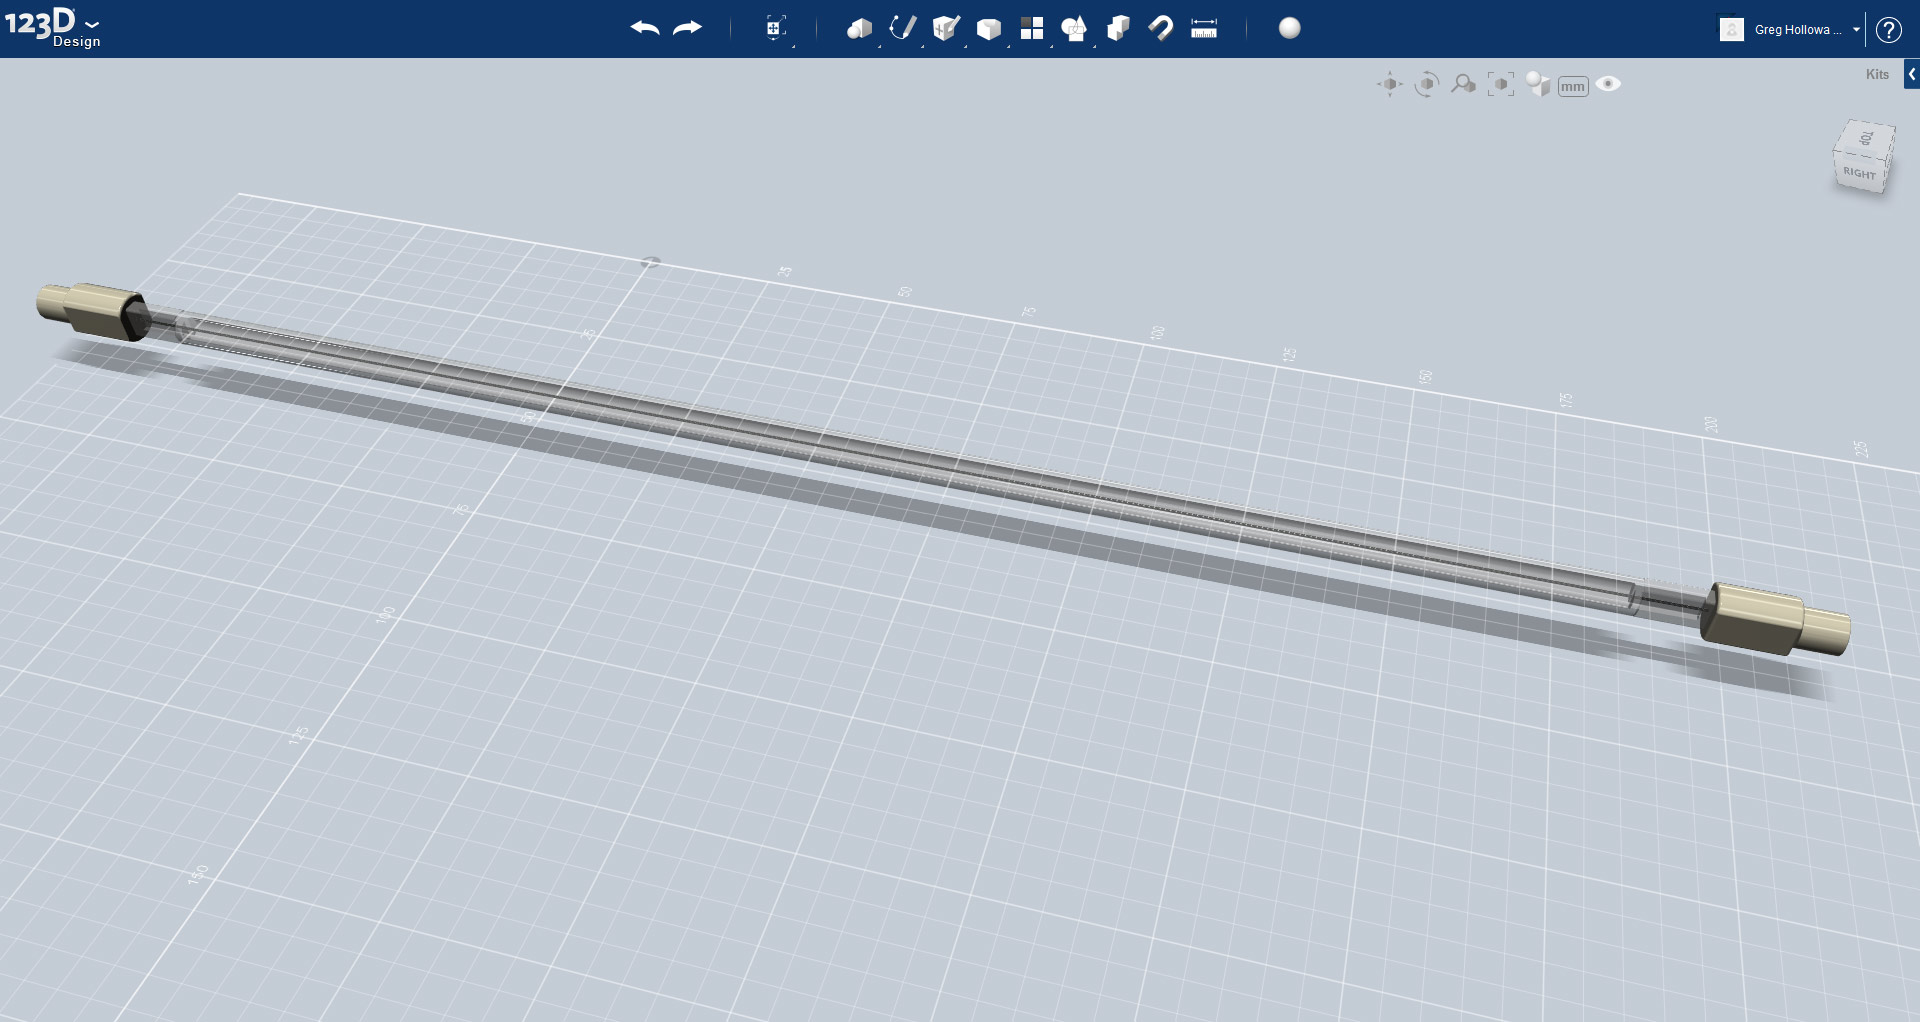Screen dimensions: 1920x1022
Task: Open the Material sphere tool
Action: pyautogui.click(x=1290, y=28)
